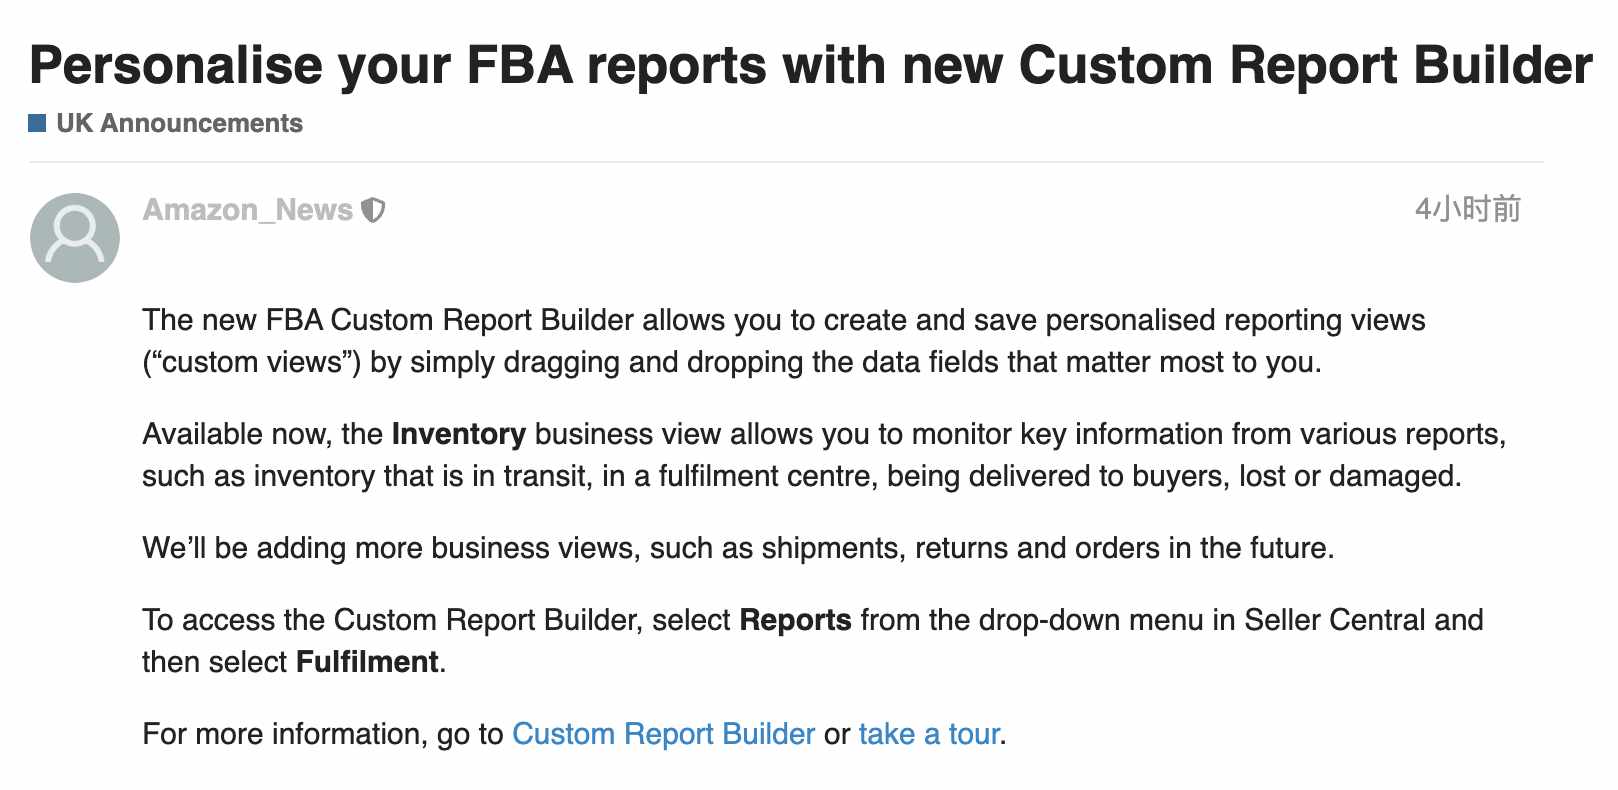
Task: Click the words 'For more information, go to'
Action: coord(322,734)
